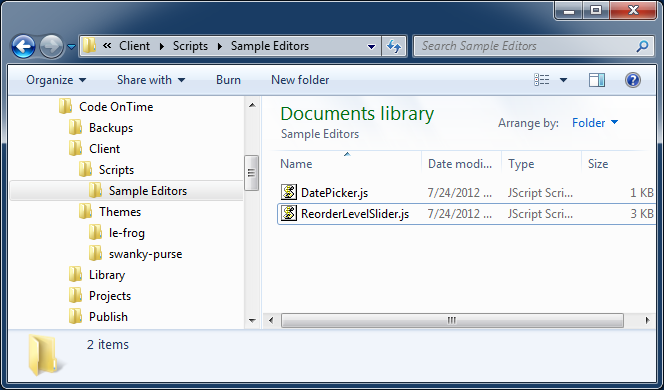Open the Share with menu

click(x=151, y=80)
